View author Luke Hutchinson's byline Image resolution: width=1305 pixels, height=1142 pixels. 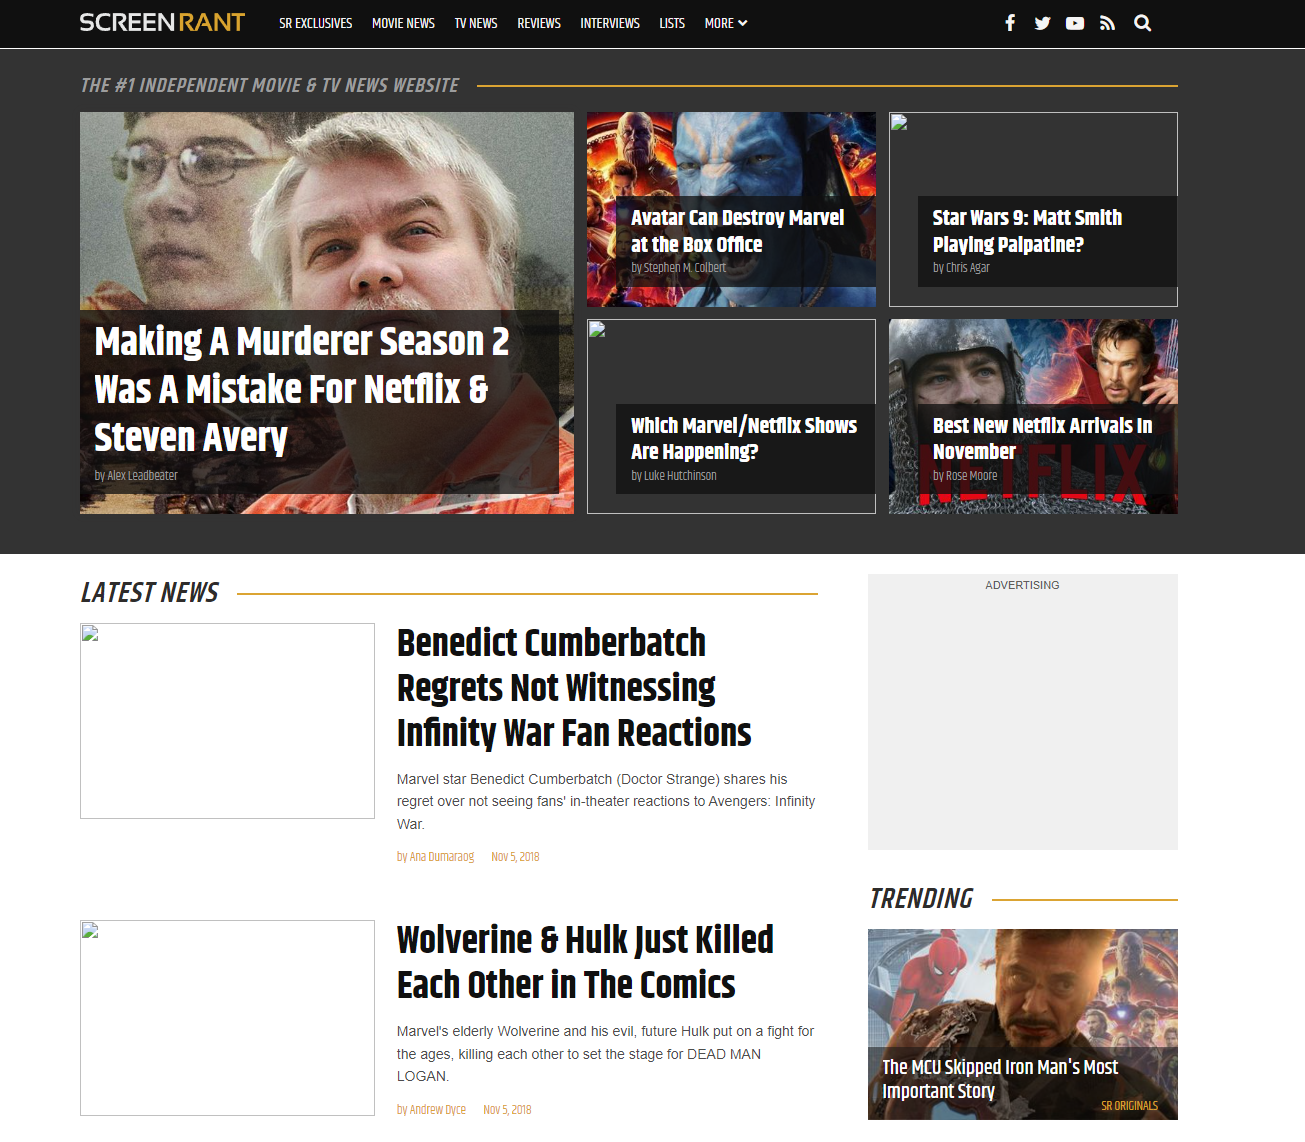[x=674, y=476]
